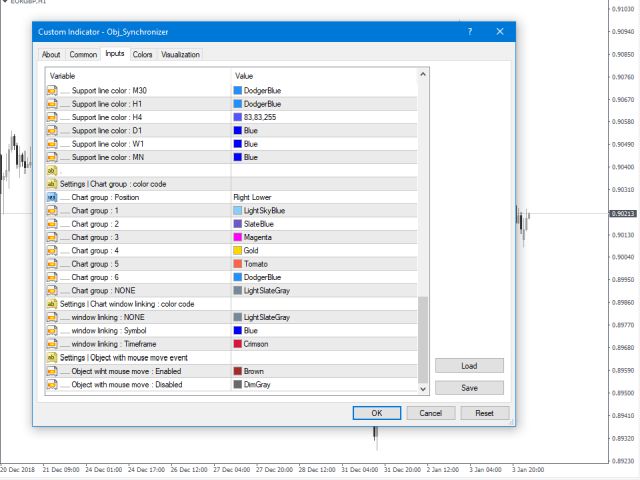Click the color icon beside window linking : Symbol

[52, 331]
